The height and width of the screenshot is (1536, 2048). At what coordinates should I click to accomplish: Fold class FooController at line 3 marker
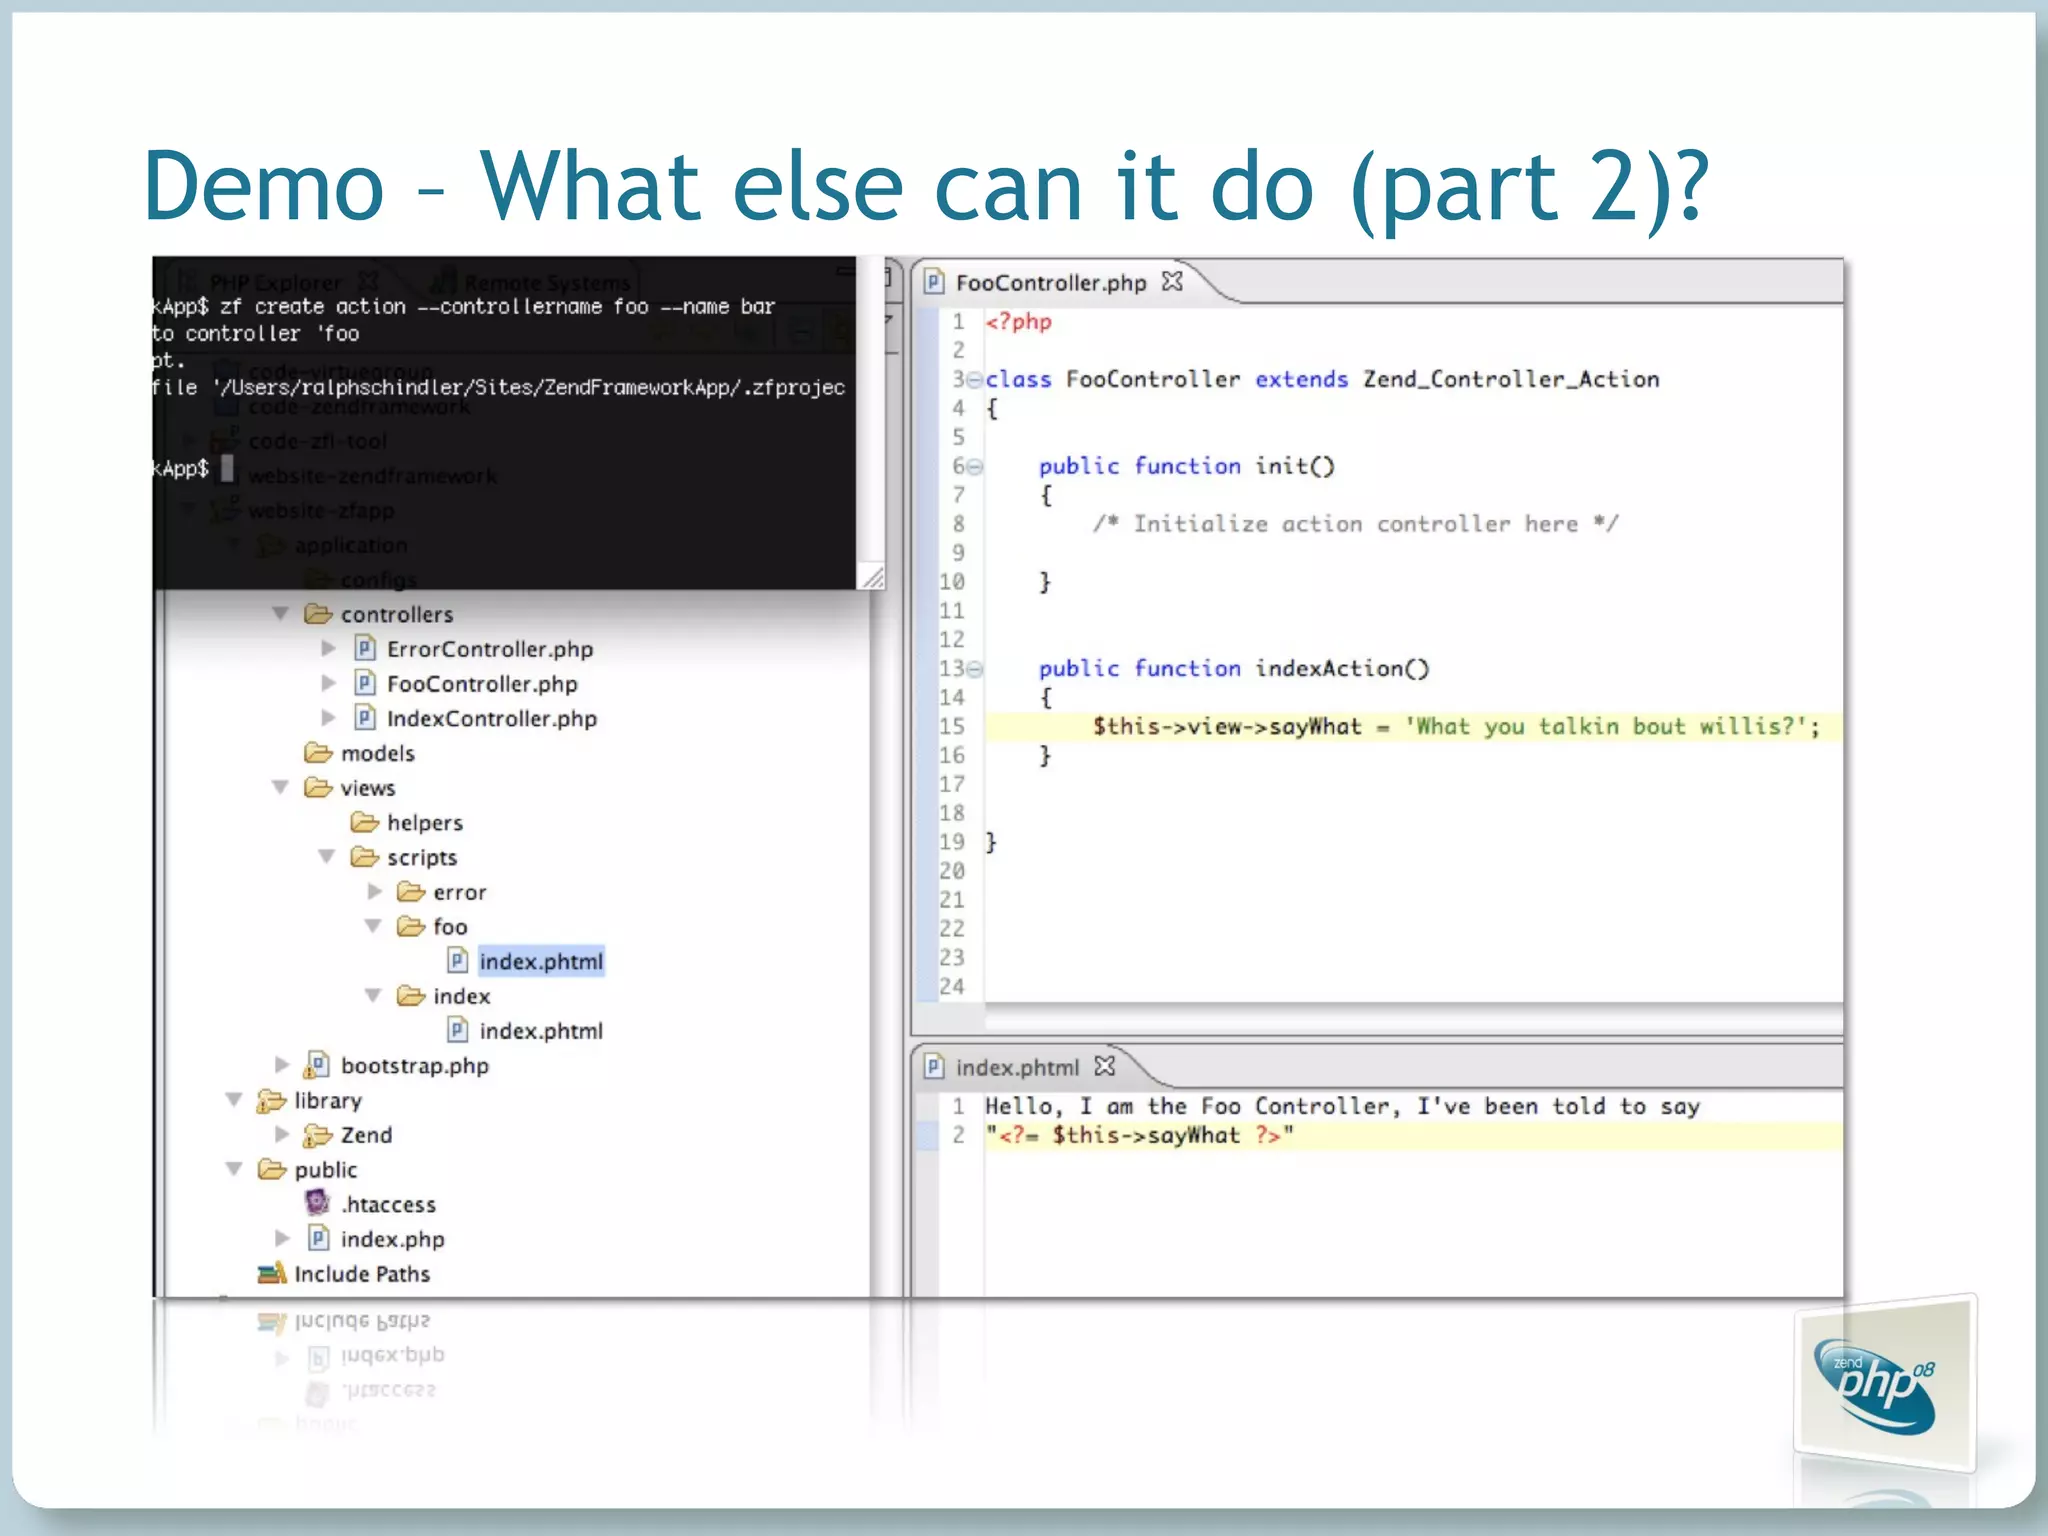[x=975, y=380]
